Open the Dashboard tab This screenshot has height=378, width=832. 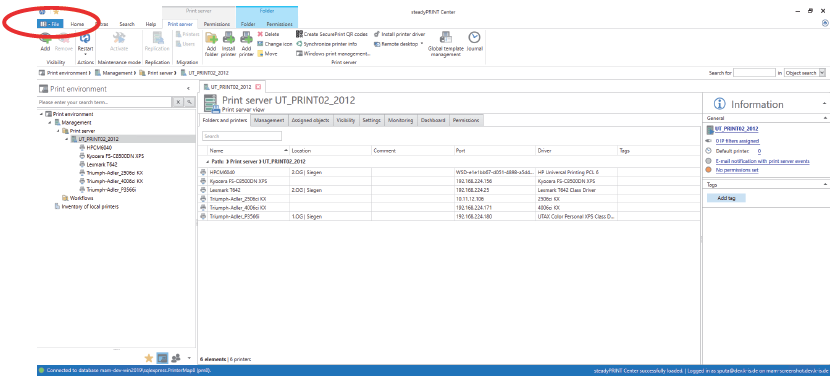click(433, 121)
